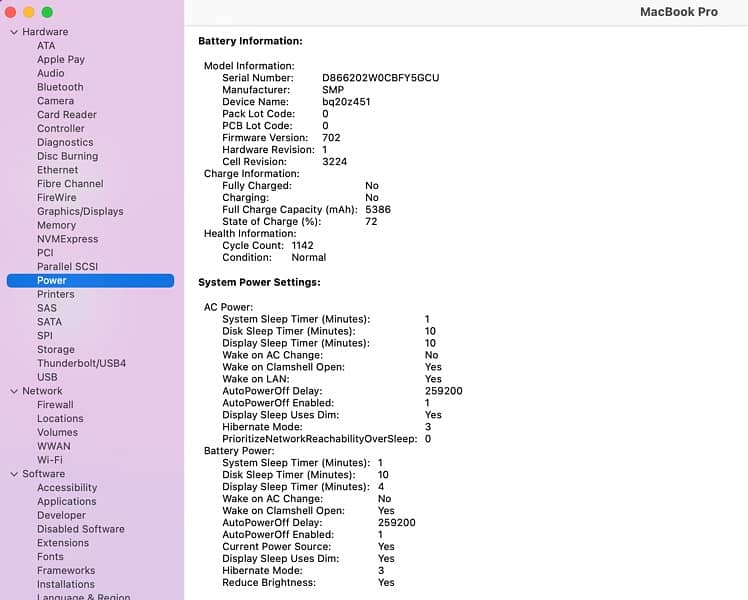This screenshot has width=748, height=600.
Task: Click the green zoom window button
Action: [47, 12]
